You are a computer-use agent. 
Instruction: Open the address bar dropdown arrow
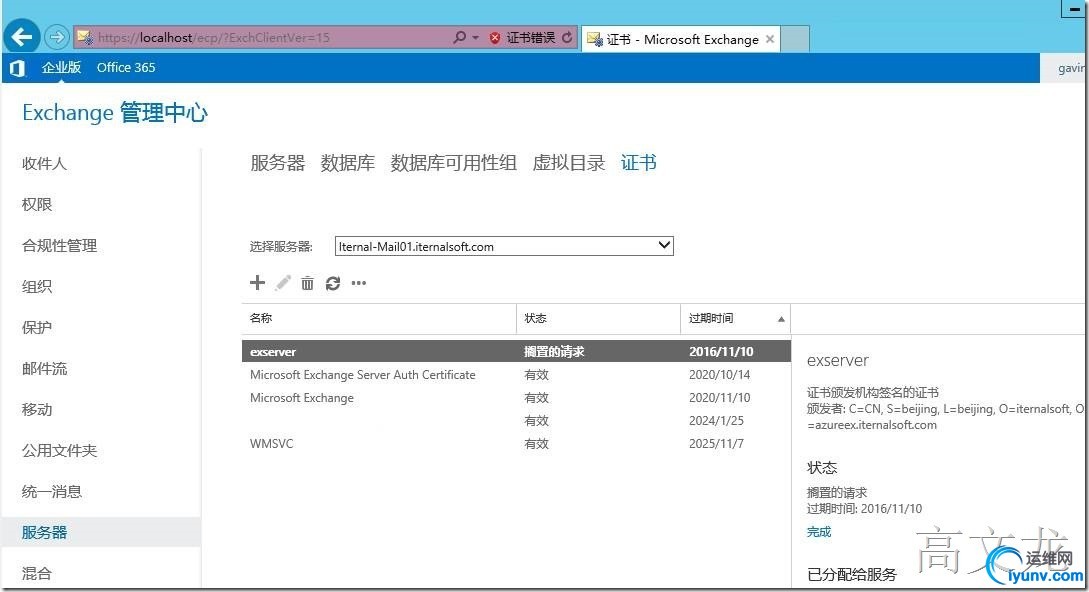click(476, 38)
